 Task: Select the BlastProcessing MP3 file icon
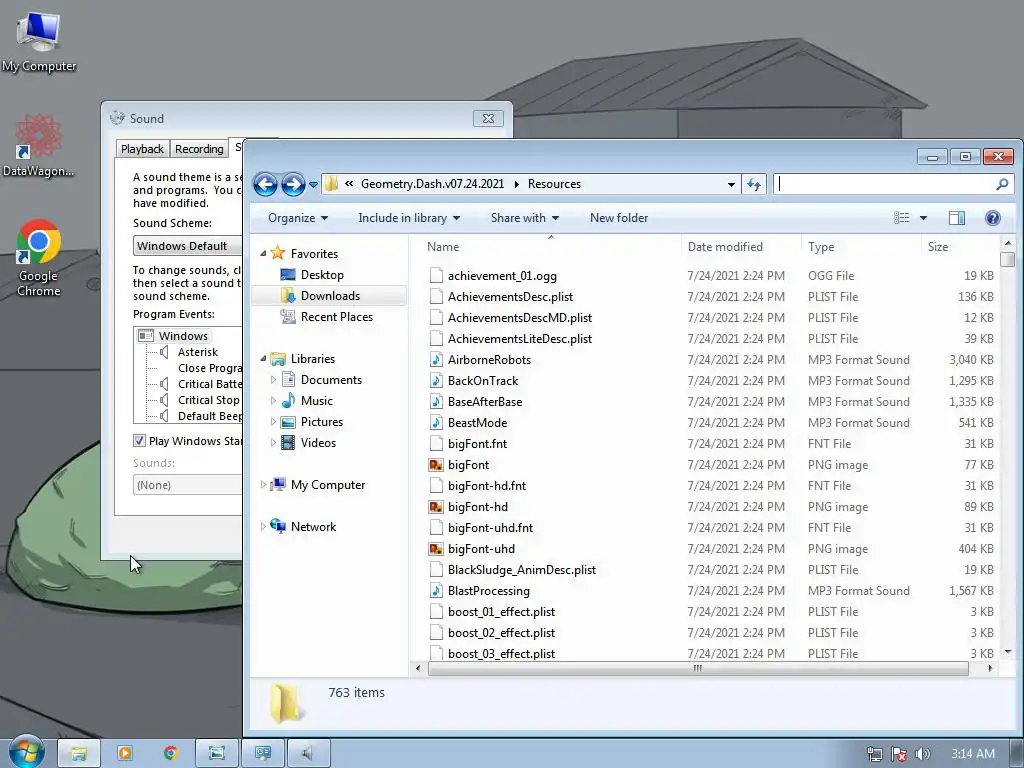tap(436, 591)
